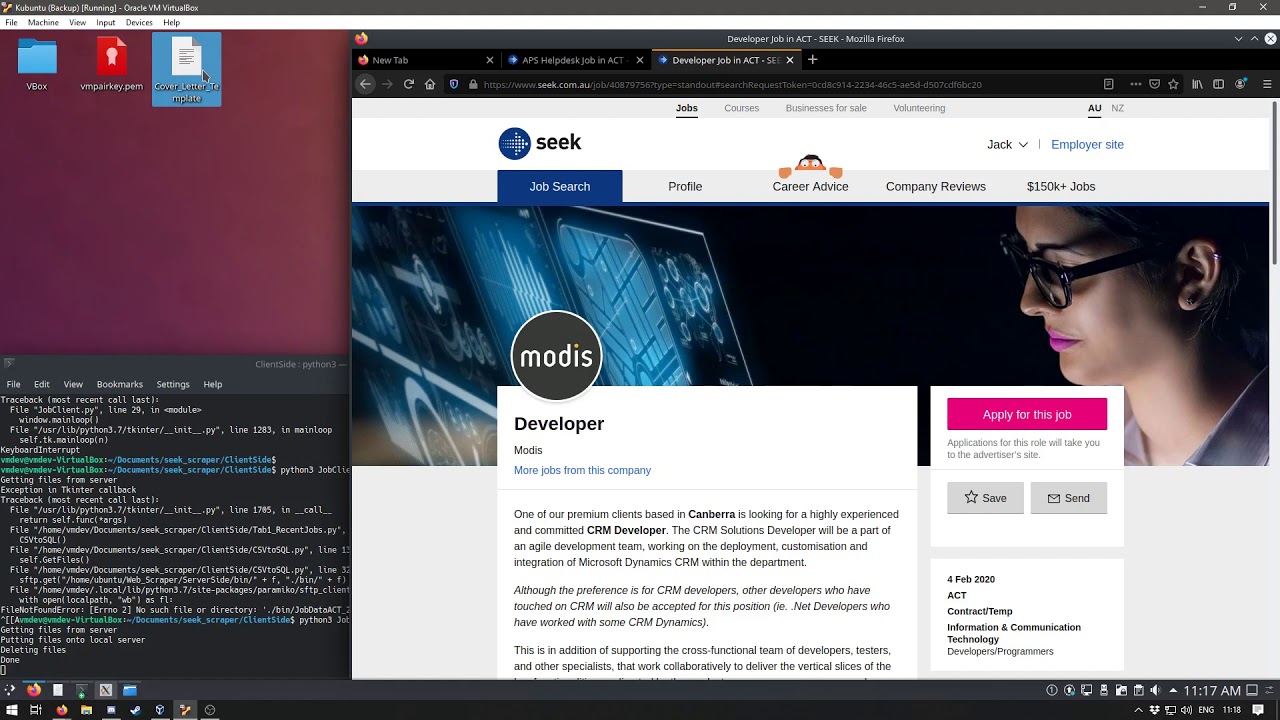Bookmark this page with star icon
The height and width of the screenshot is (720, 1280).
tap(1173, 85)
